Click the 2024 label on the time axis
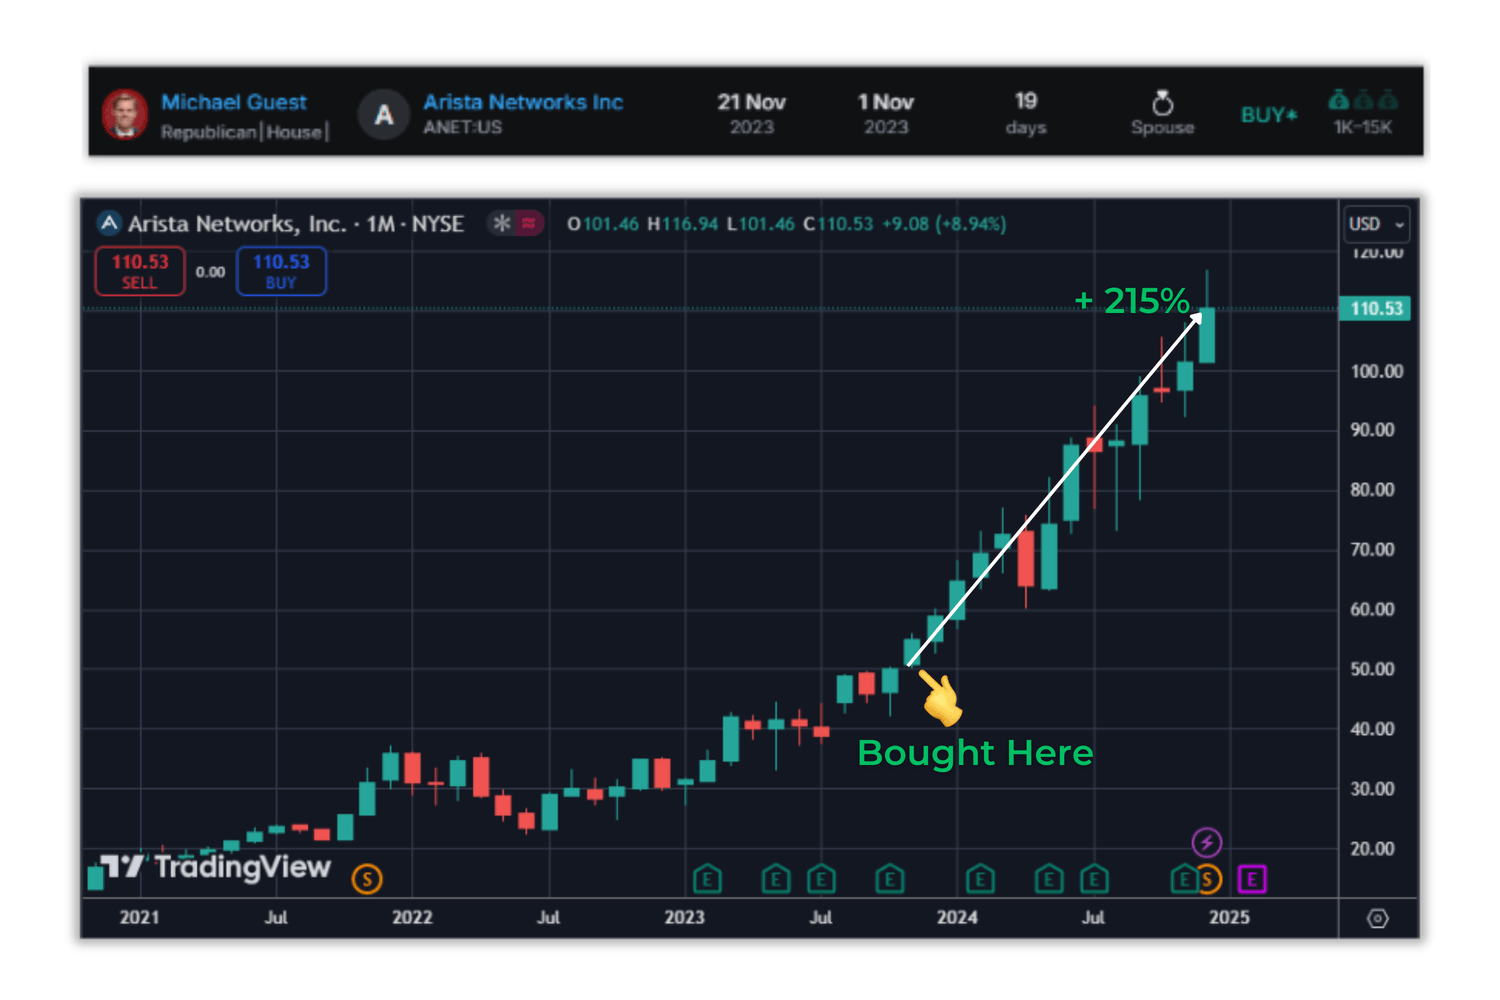This screenshot has width=1500, height=1000. [957, 918]
